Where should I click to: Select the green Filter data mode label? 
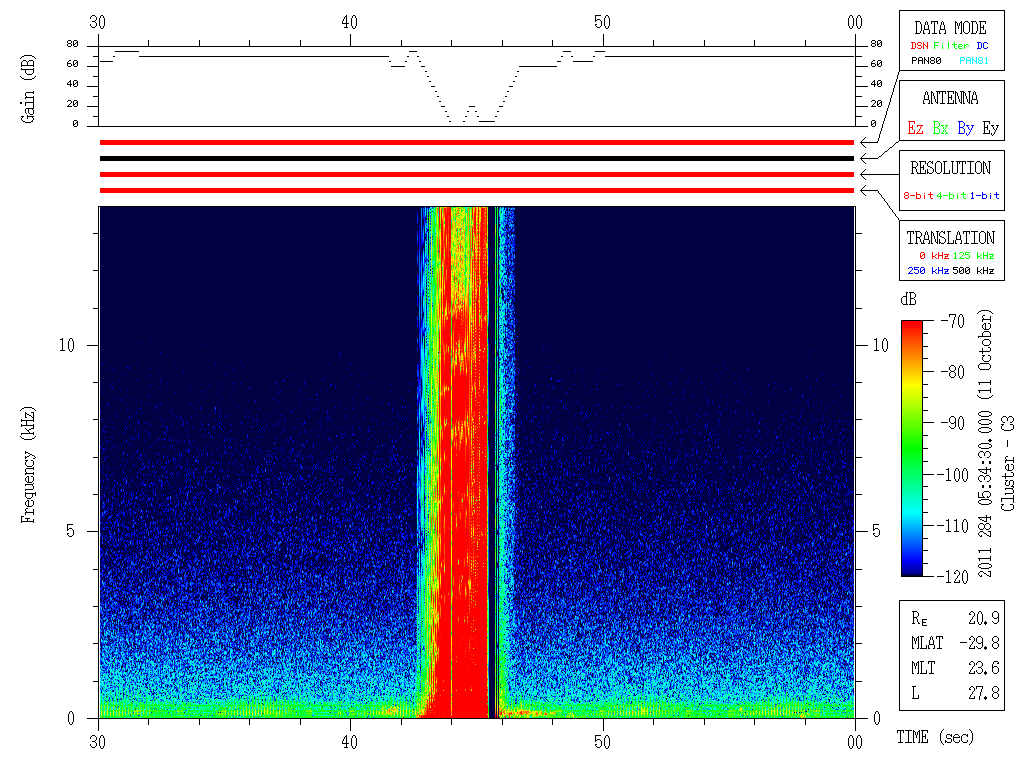[x=951, y=46]
